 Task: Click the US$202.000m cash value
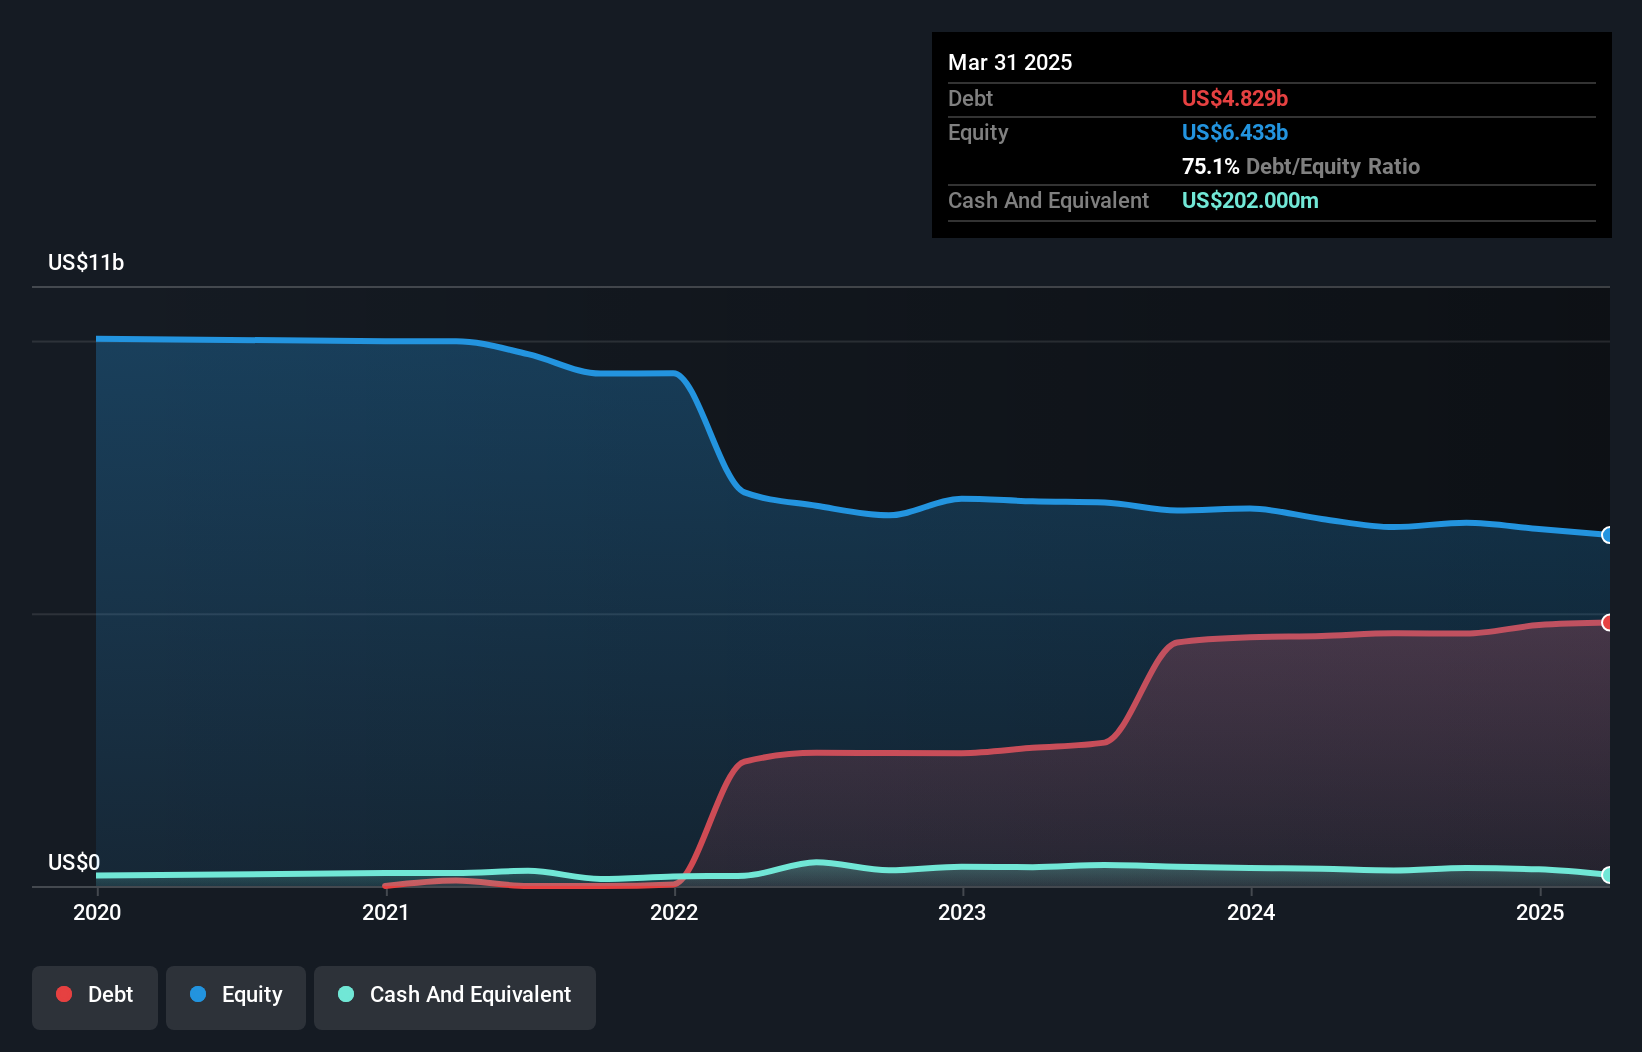1250,200
